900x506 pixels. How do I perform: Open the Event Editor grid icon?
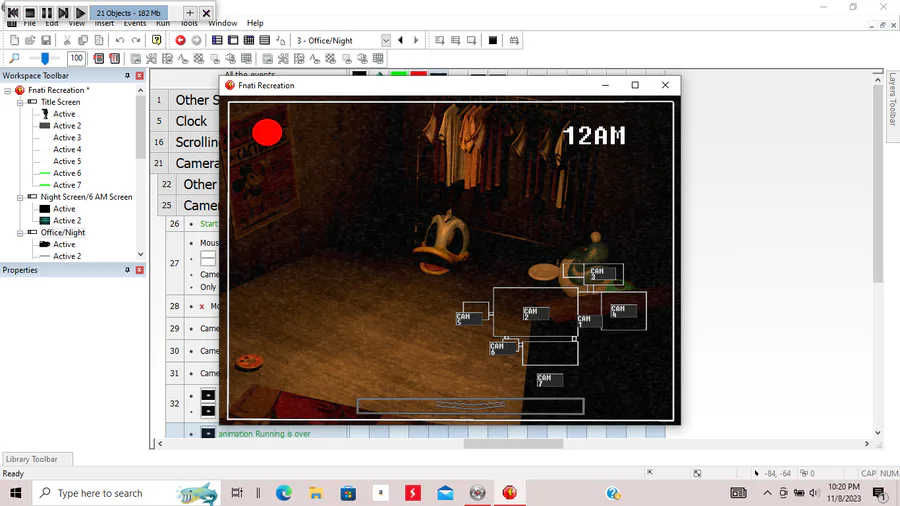249,40
